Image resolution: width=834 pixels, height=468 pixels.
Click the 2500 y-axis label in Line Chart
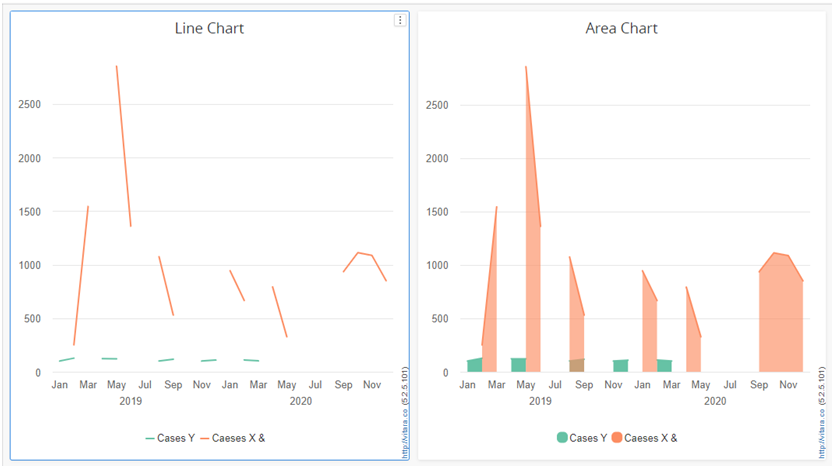pos(32,104)
